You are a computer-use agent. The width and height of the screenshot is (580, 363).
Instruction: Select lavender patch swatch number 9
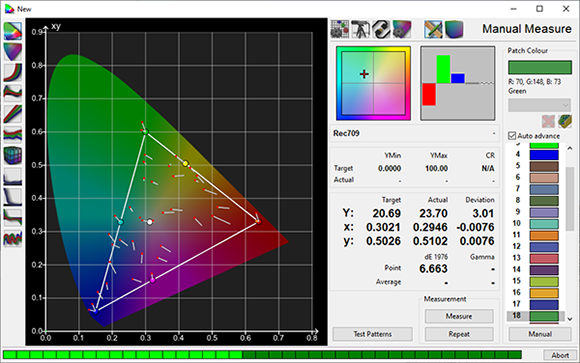[544, 212]
